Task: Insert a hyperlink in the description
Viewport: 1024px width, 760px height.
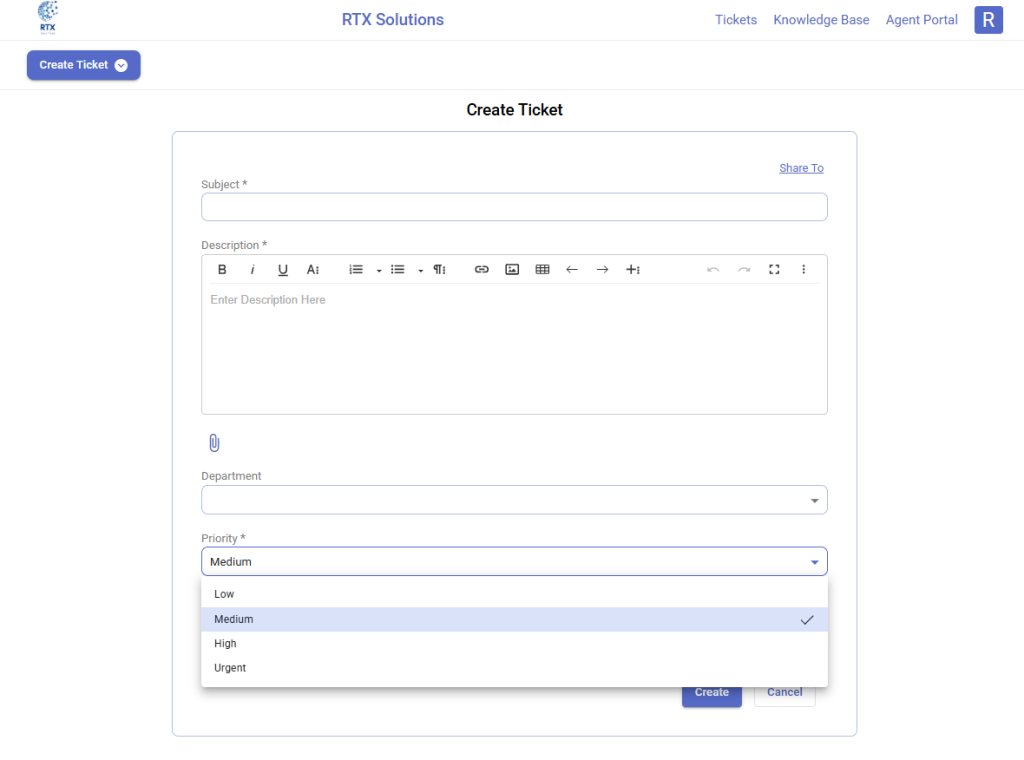Action: tap(481, 269)
